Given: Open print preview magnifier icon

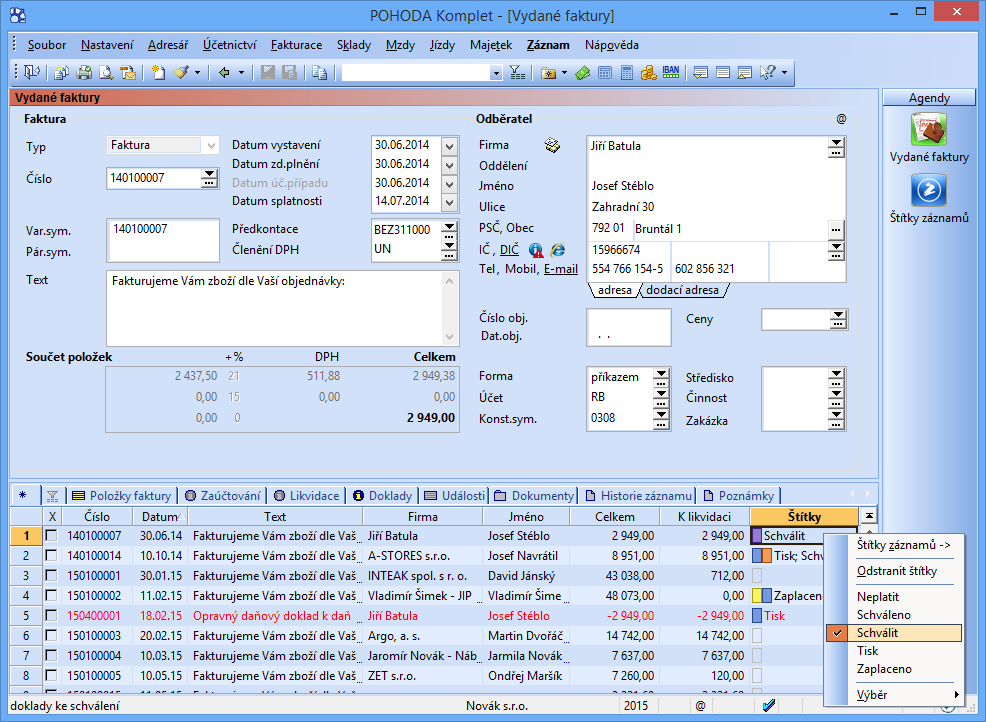Looking at the screenshot, I should (106, 73).
